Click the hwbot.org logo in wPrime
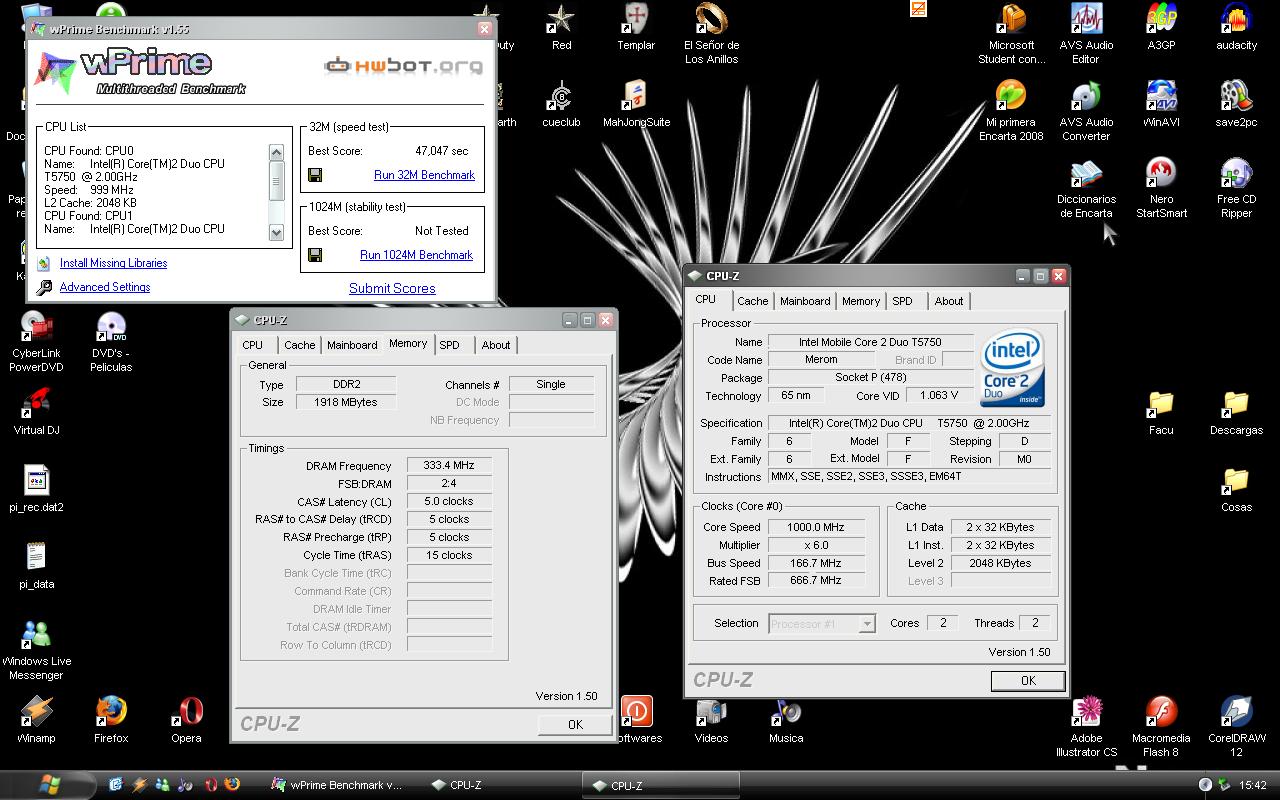Screen dimensions: 1280x800 404,66
